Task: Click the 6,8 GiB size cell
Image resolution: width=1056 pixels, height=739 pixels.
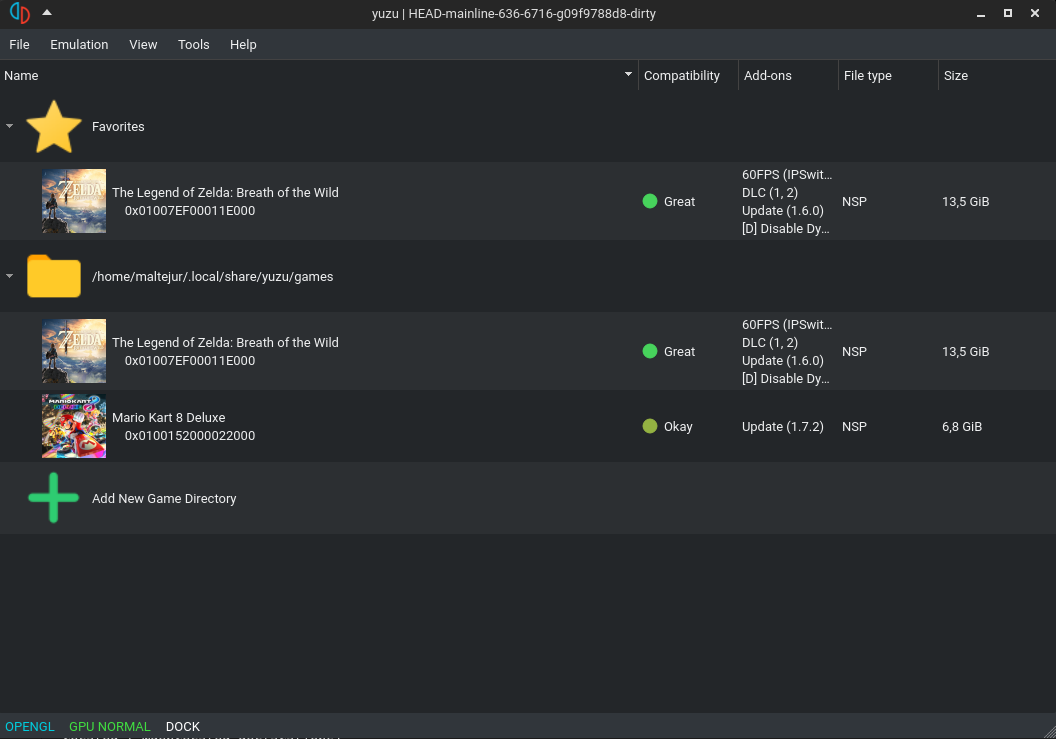Action: tap(962, 426)
